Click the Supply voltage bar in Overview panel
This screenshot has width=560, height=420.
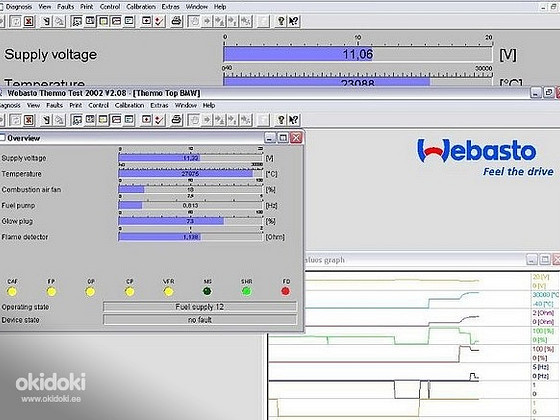(x=191, y=158)
